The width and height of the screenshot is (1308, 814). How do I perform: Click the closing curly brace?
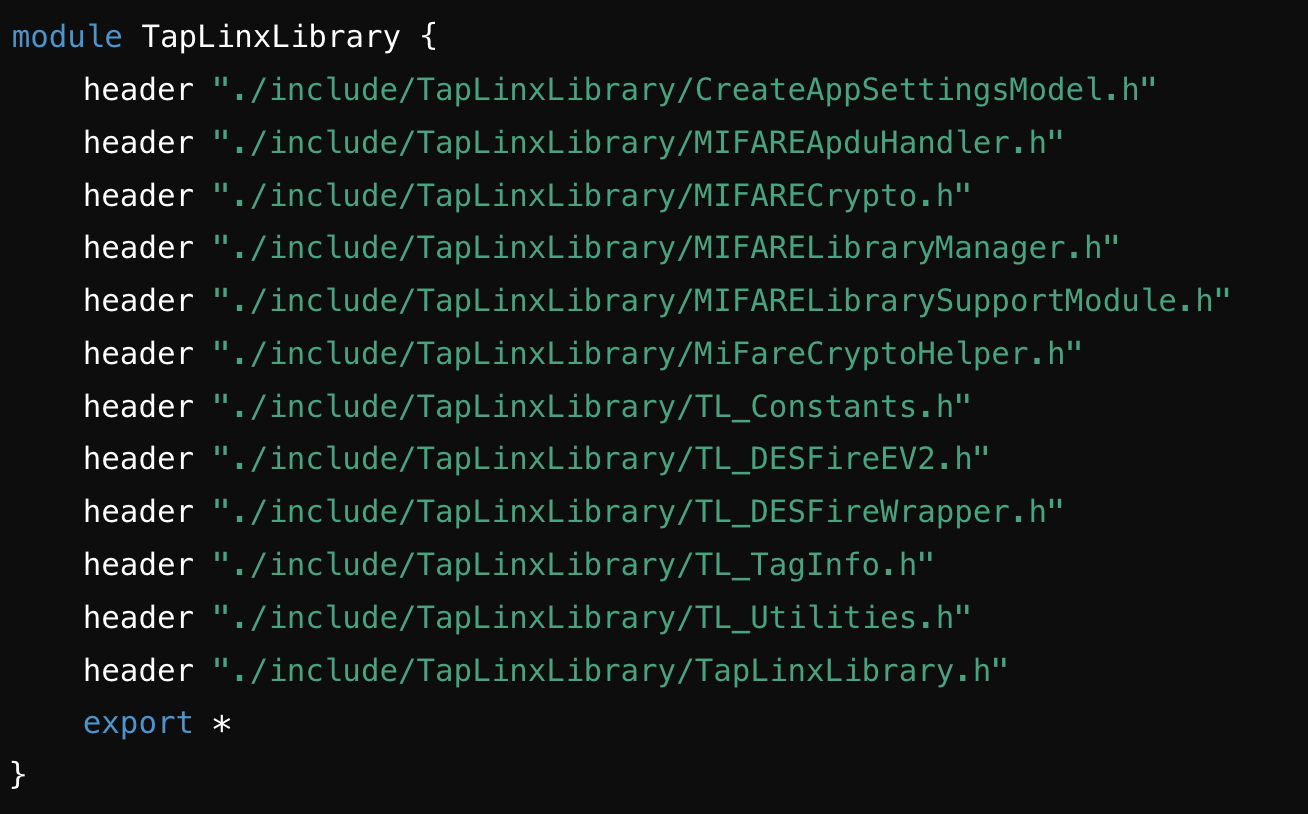click(x=18, y=775)
